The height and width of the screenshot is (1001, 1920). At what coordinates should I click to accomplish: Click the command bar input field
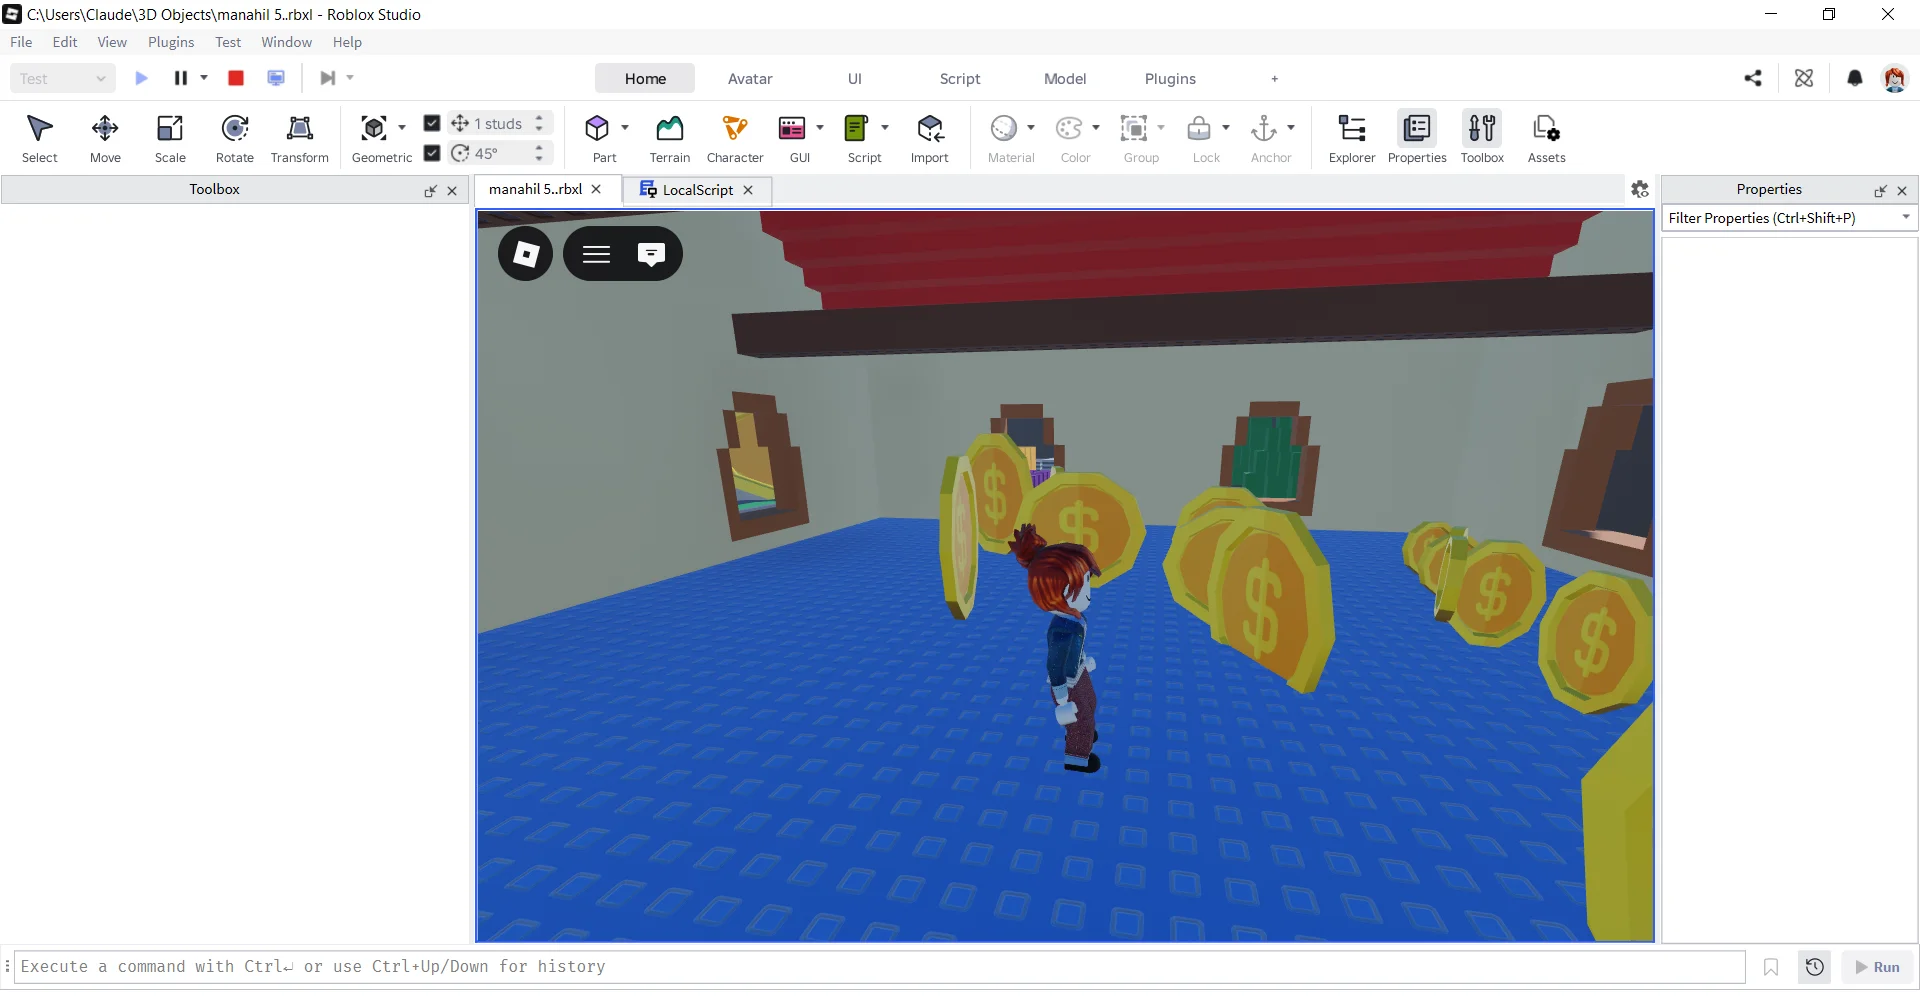880,967
